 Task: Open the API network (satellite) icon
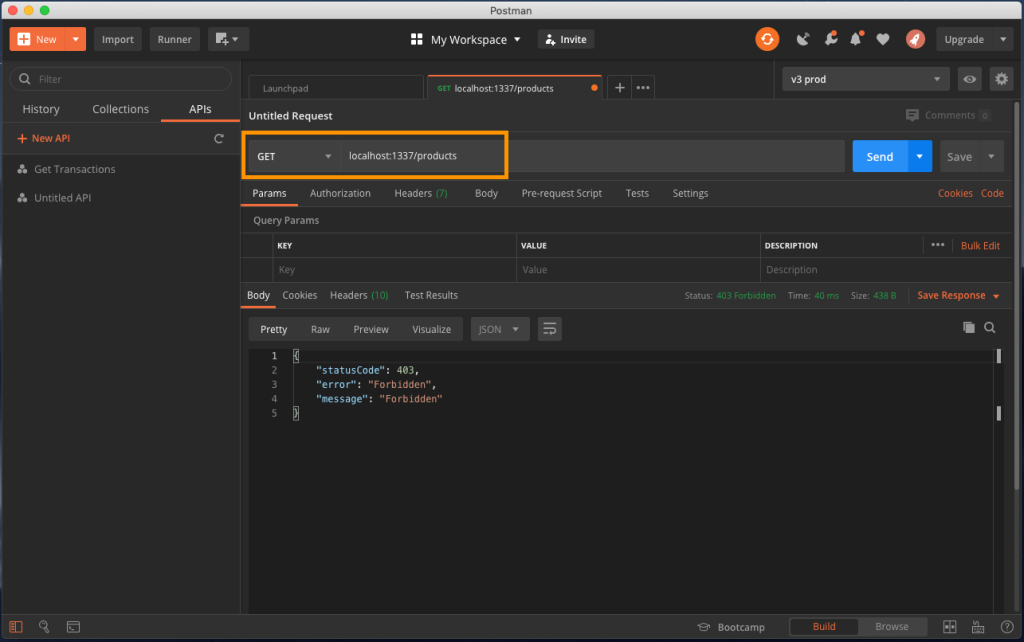[x=803, y=38]
